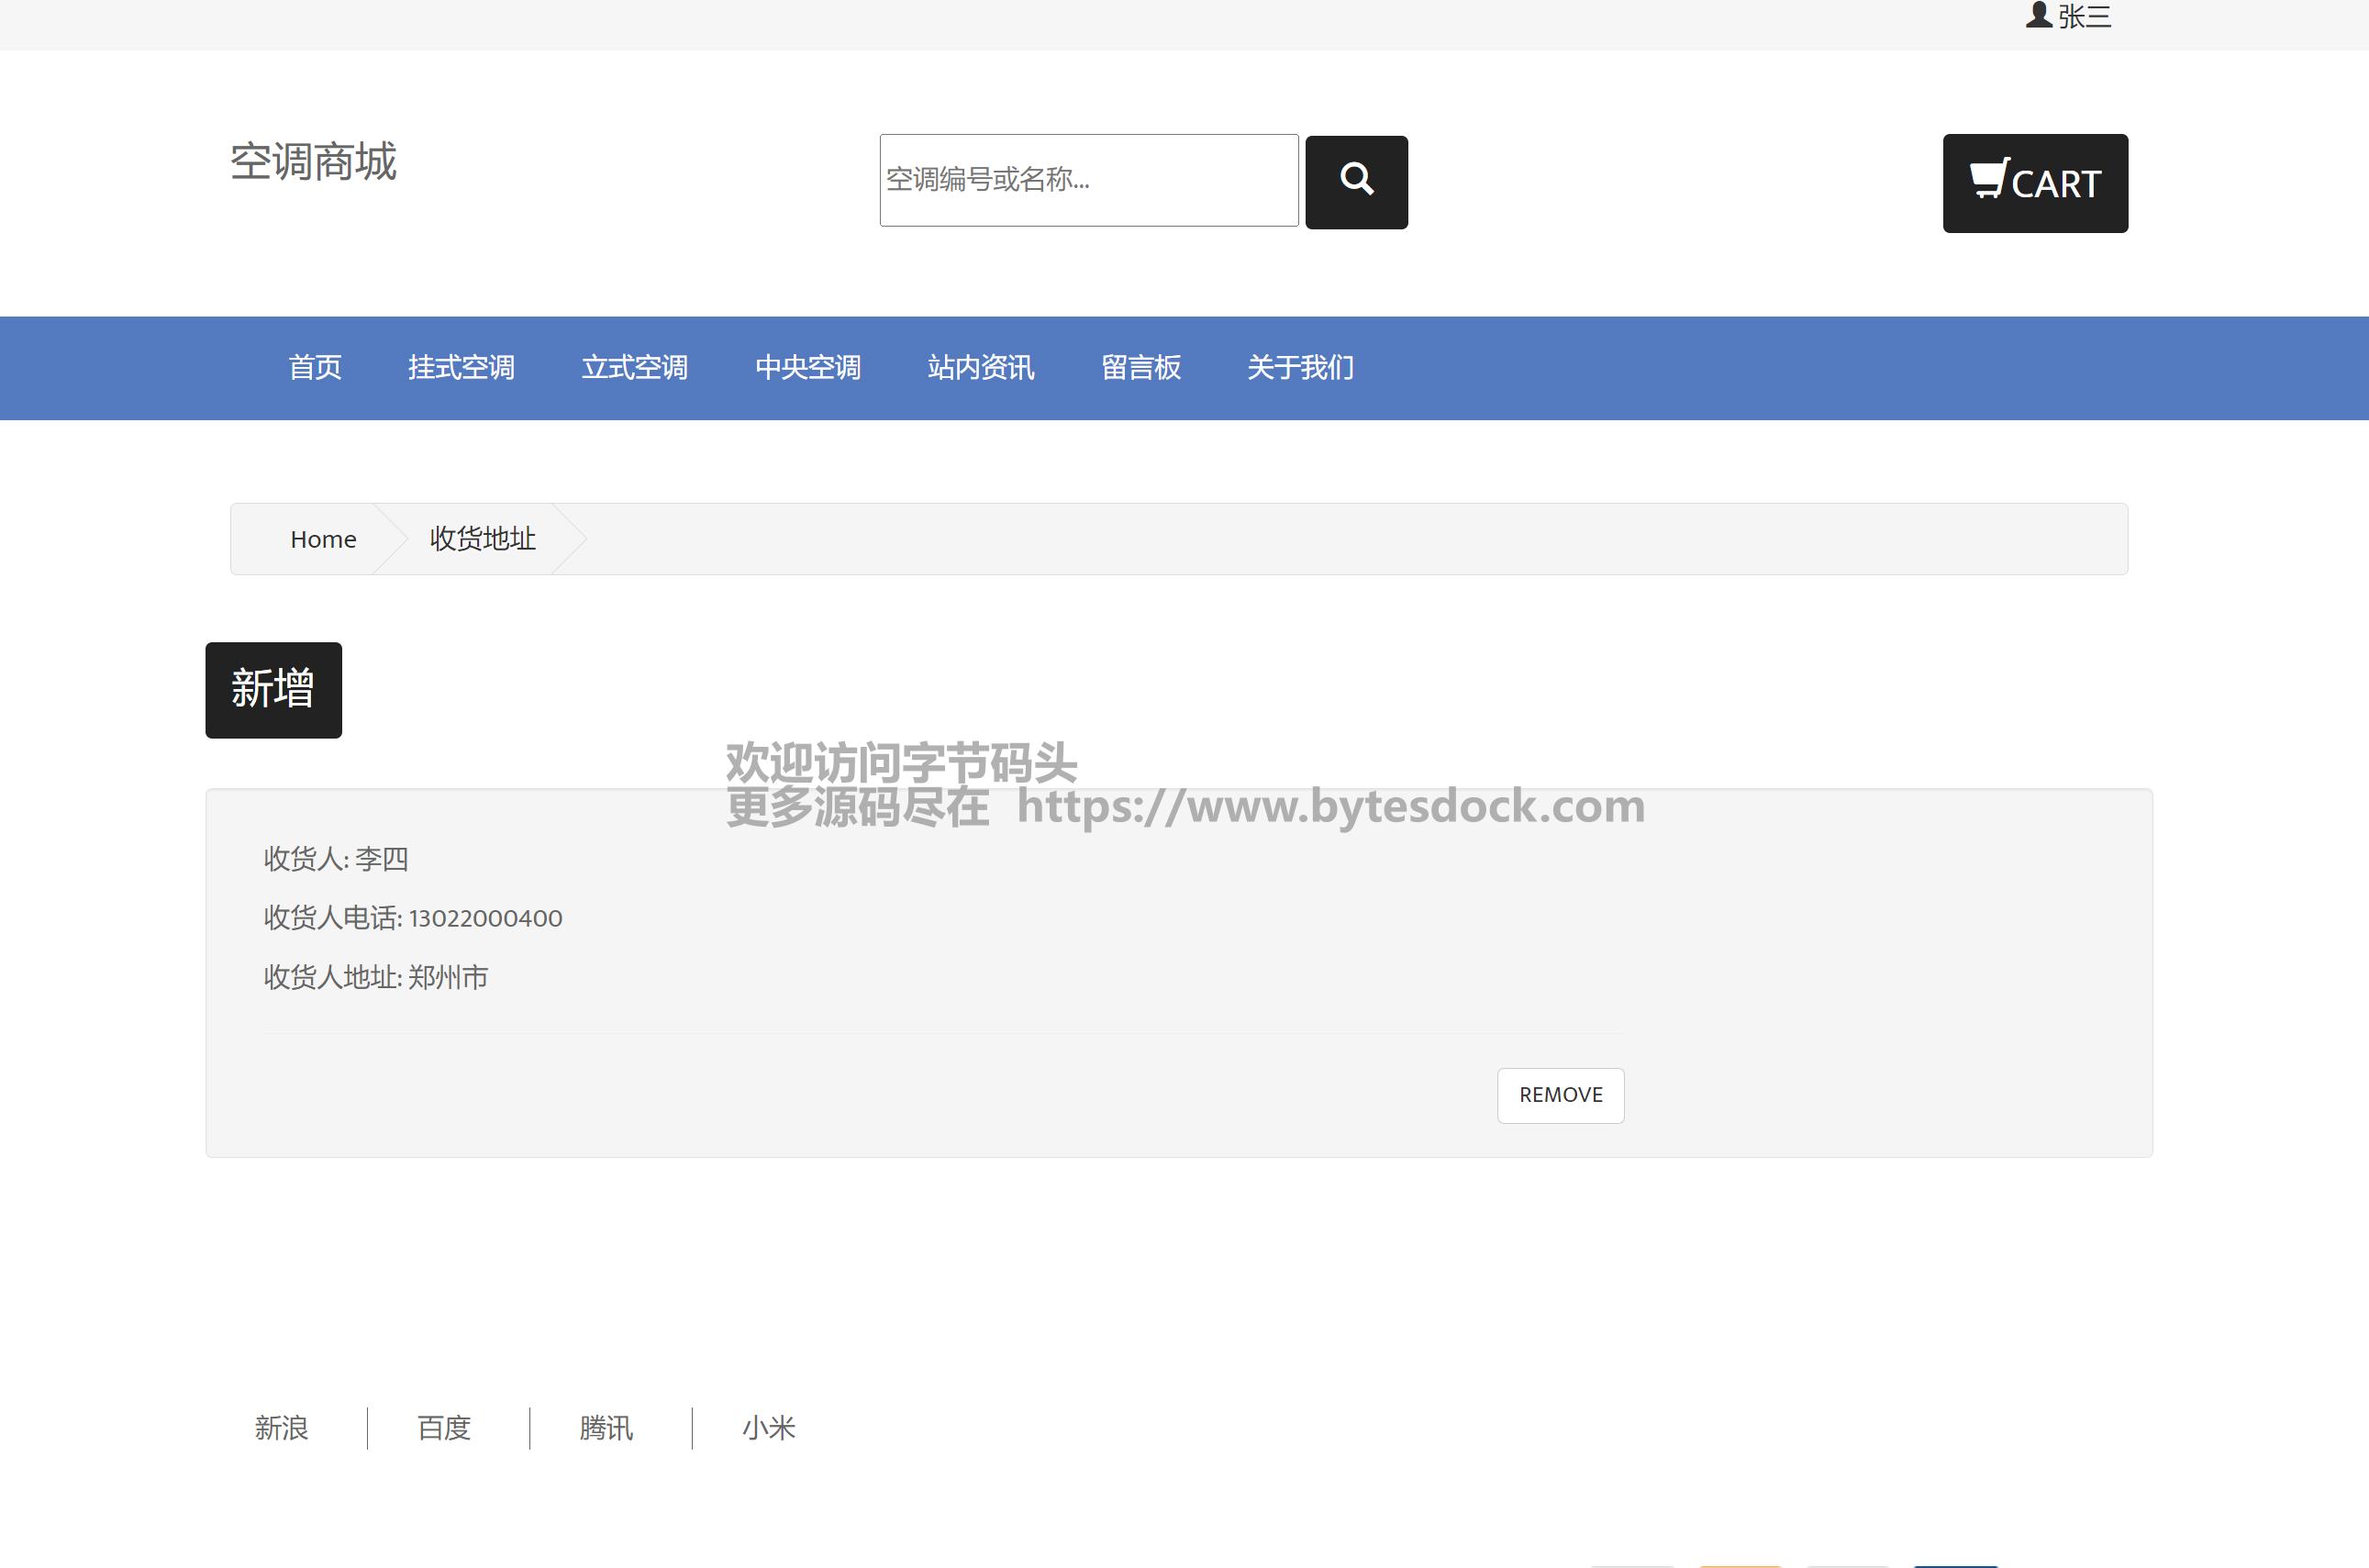Screen dimensions: 2369x1568
Task: Open 中央空调 in the navigation
Action: [807, 368]
